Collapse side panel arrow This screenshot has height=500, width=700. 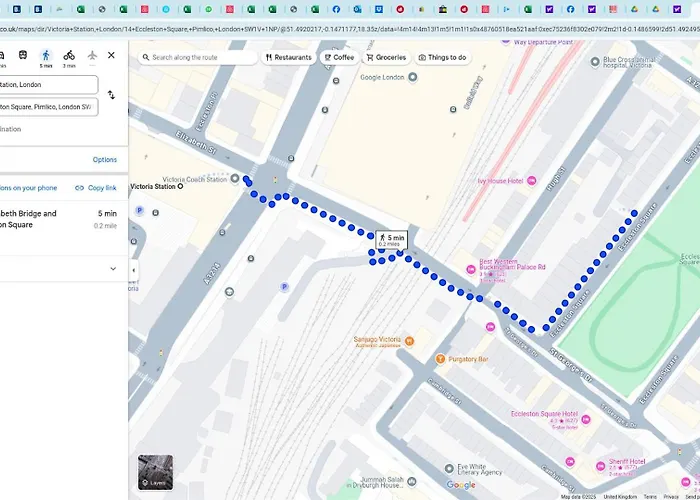tap(133, 270)
